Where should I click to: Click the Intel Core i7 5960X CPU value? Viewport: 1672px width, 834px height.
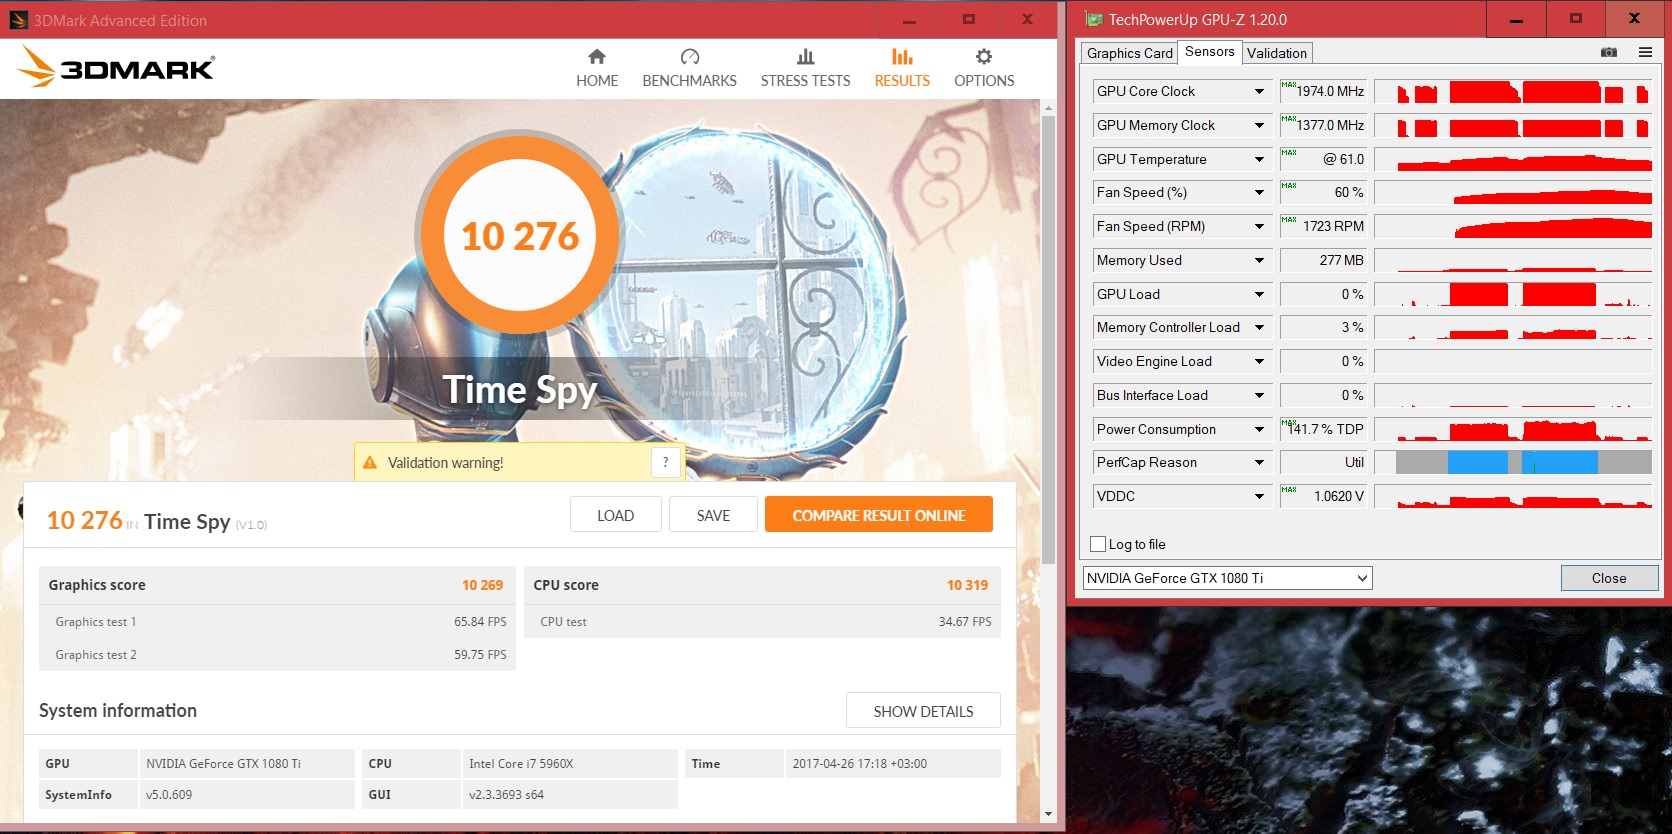tap(521, 764)
